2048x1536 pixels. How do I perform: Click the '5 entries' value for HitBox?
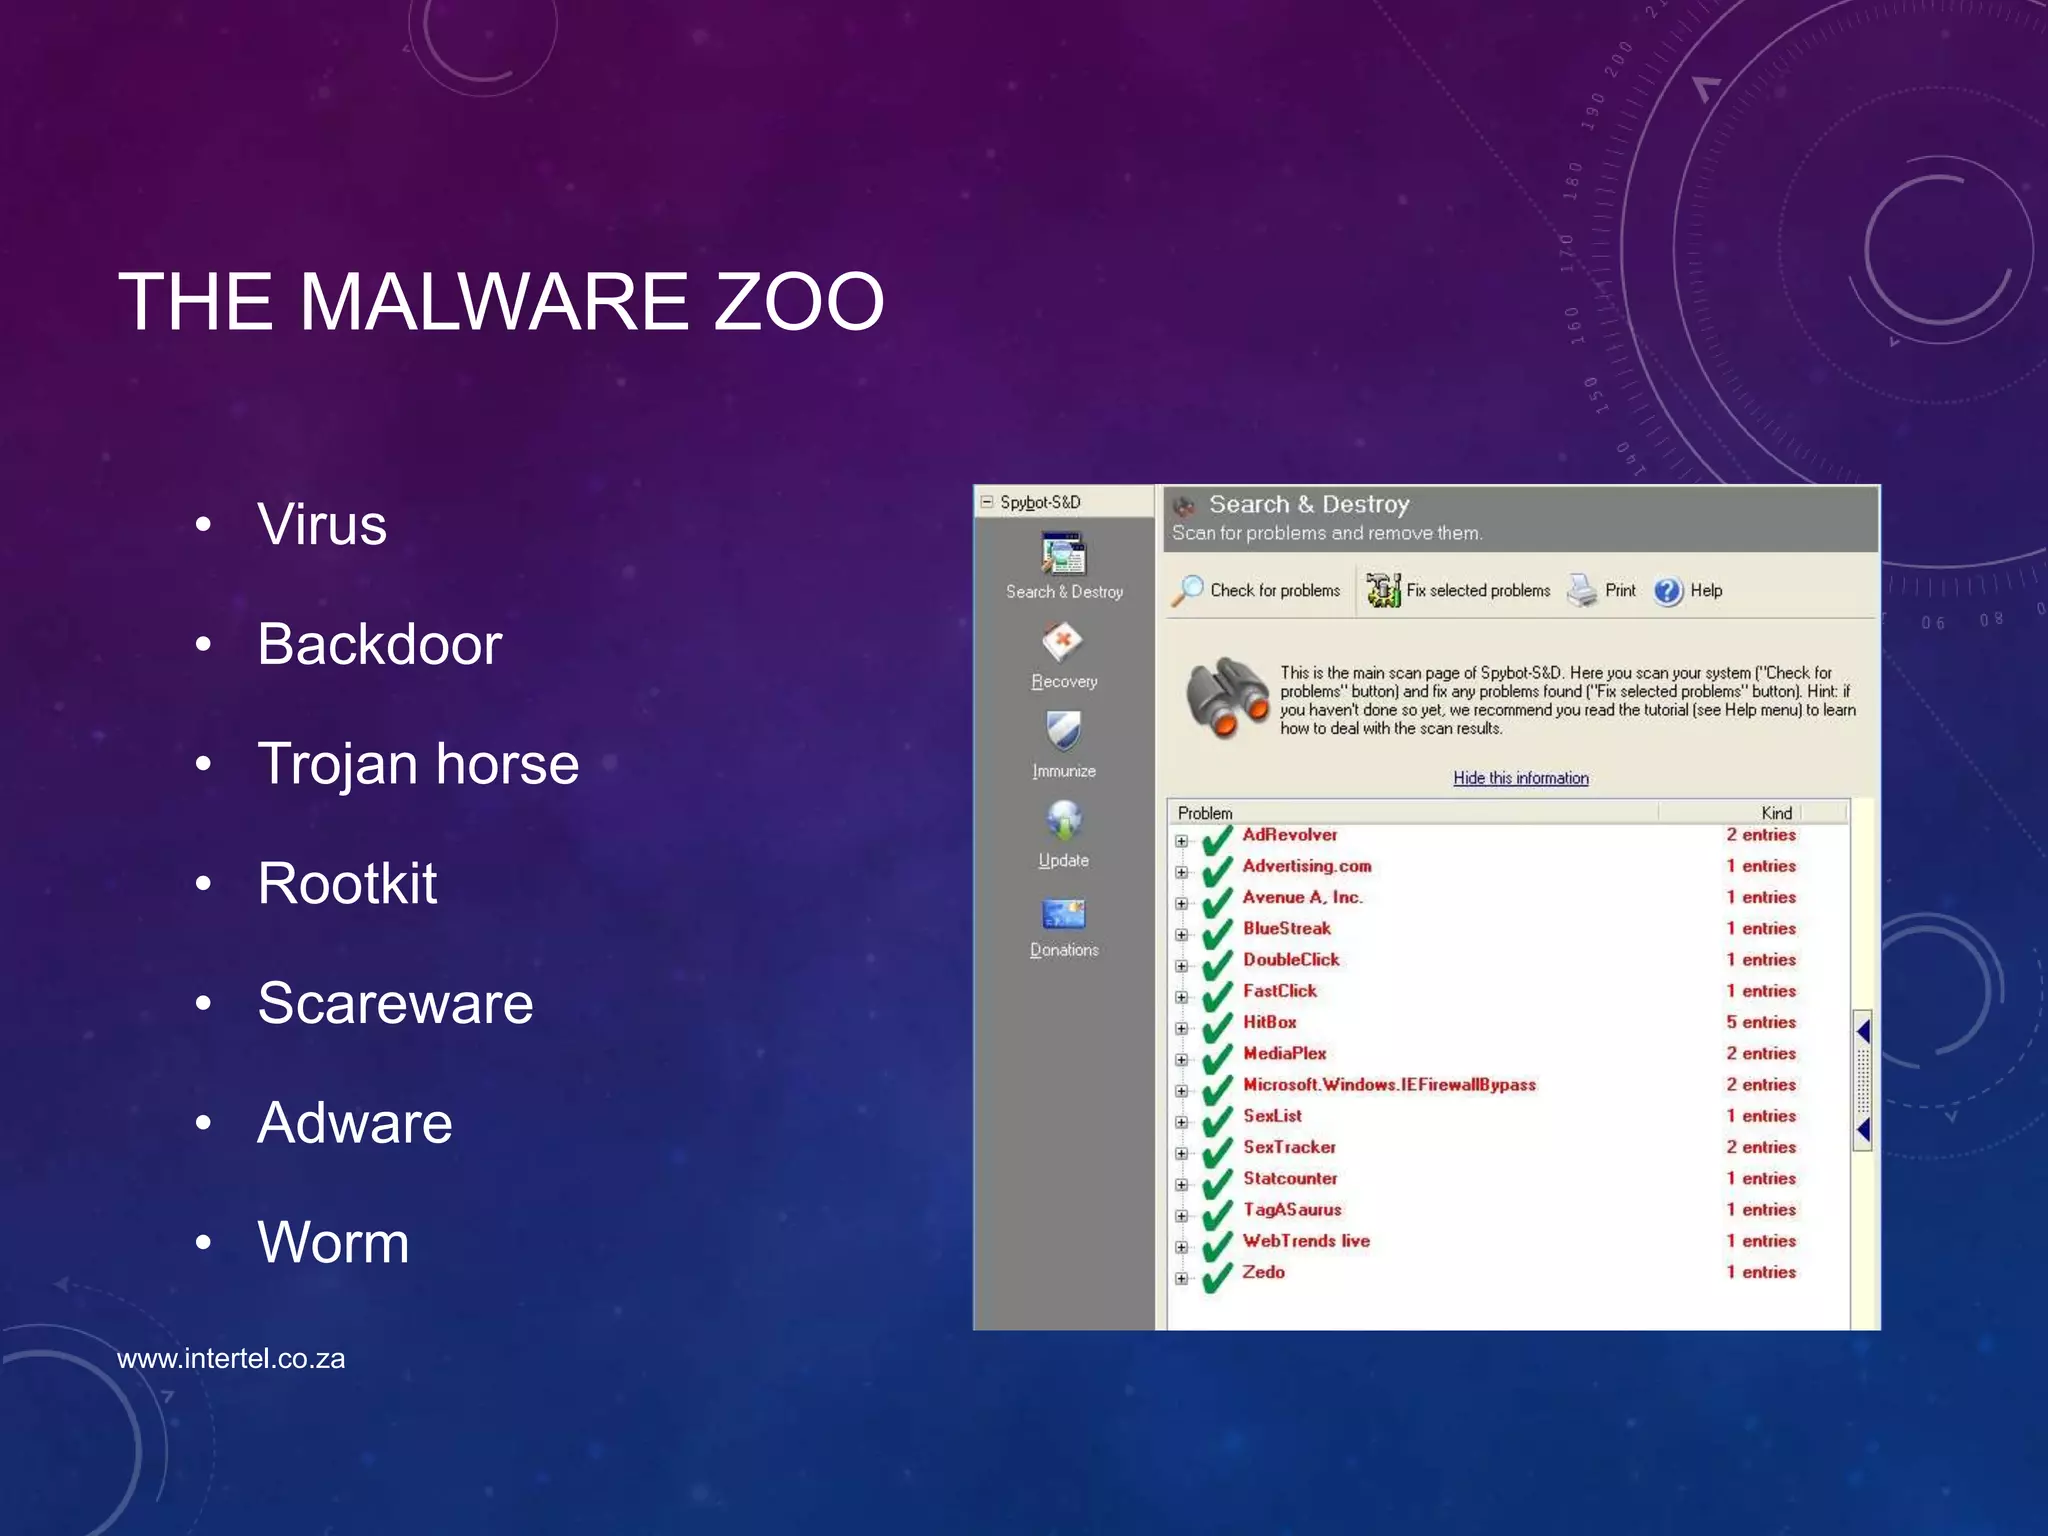pos(1761,1022)
